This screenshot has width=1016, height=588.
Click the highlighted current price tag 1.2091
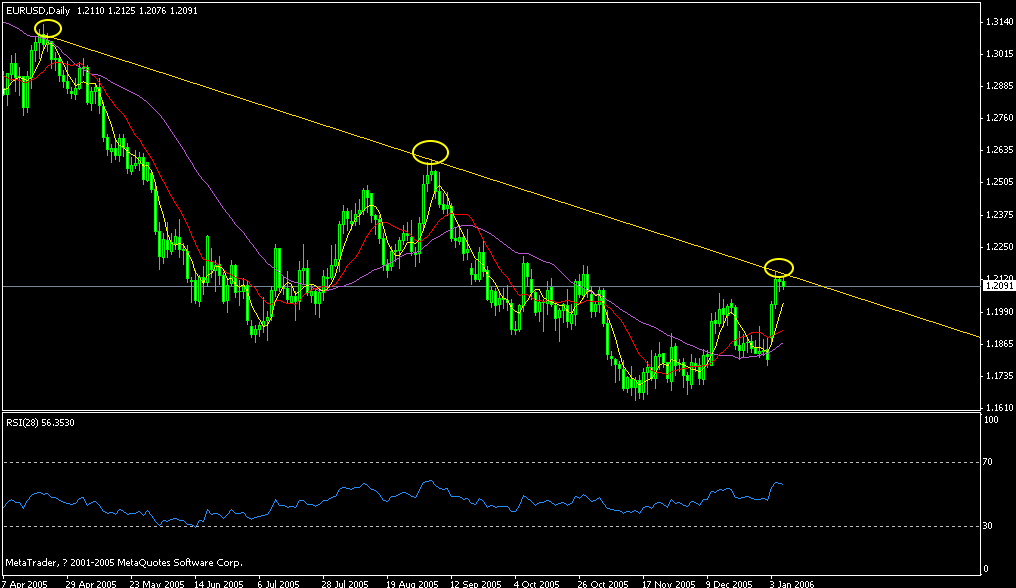(999, 286)
